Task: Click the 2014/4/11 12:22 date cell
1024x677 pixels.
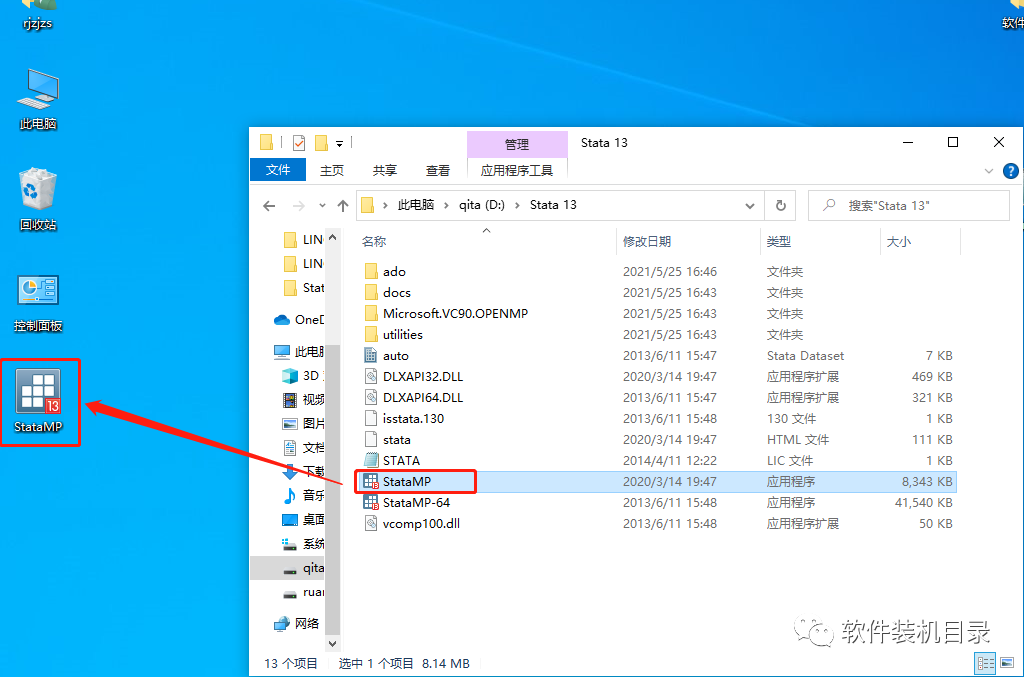Action: pos(669,461)
